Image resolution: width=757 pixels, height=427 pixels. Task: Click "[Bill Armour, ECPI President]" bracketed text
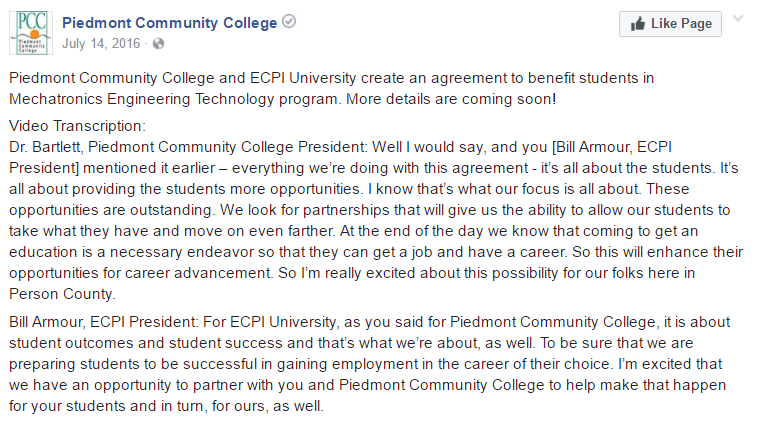point(371,157)
